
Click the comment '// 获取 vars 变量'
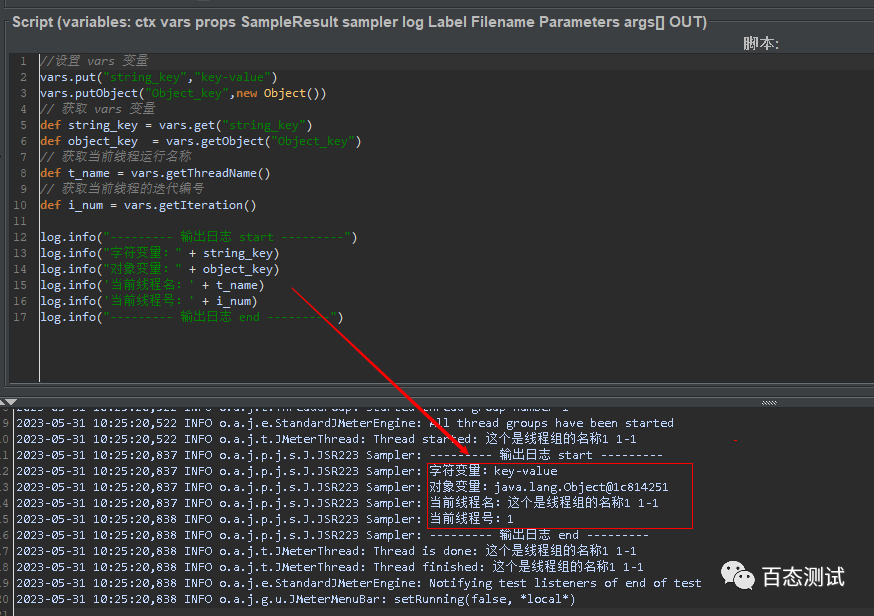(98, 109)
